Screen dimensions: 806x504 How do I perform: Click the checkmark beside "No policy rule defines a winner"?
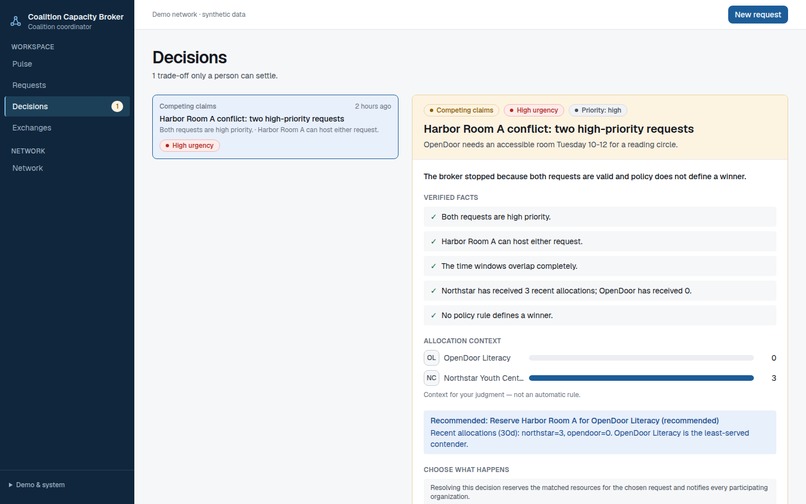tap(433, 315)
